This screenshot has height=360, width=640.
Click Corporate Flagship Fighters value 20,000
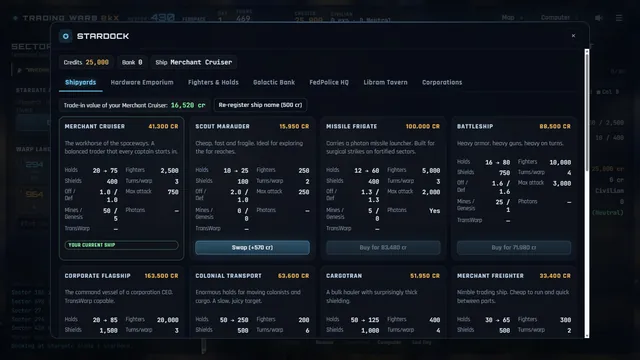pyautogui.click(x=168, y=320)
